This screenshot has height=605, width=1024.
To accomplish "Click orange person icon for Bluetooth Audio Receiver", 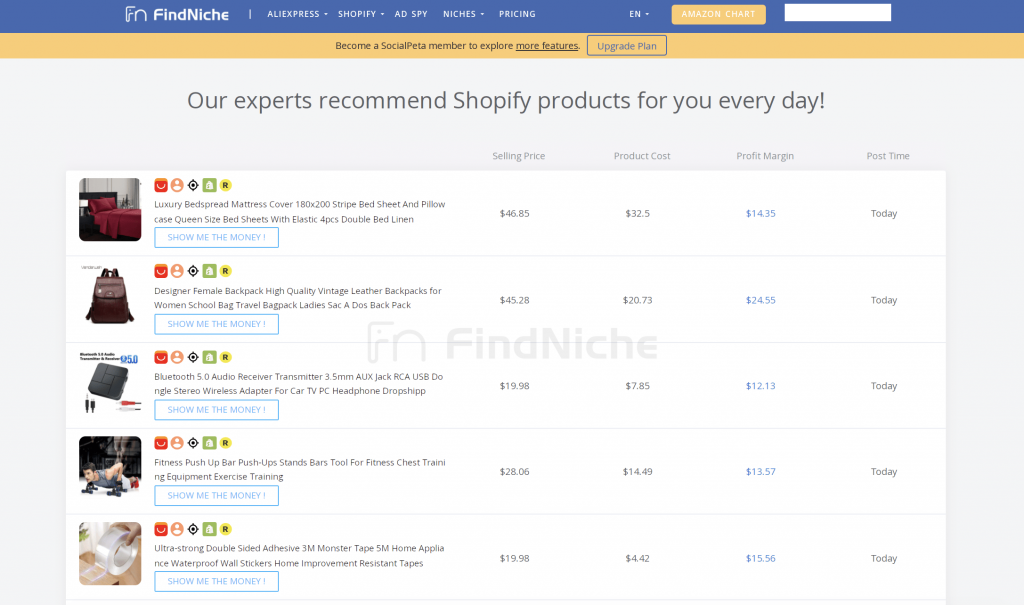I will click(177, 357).
